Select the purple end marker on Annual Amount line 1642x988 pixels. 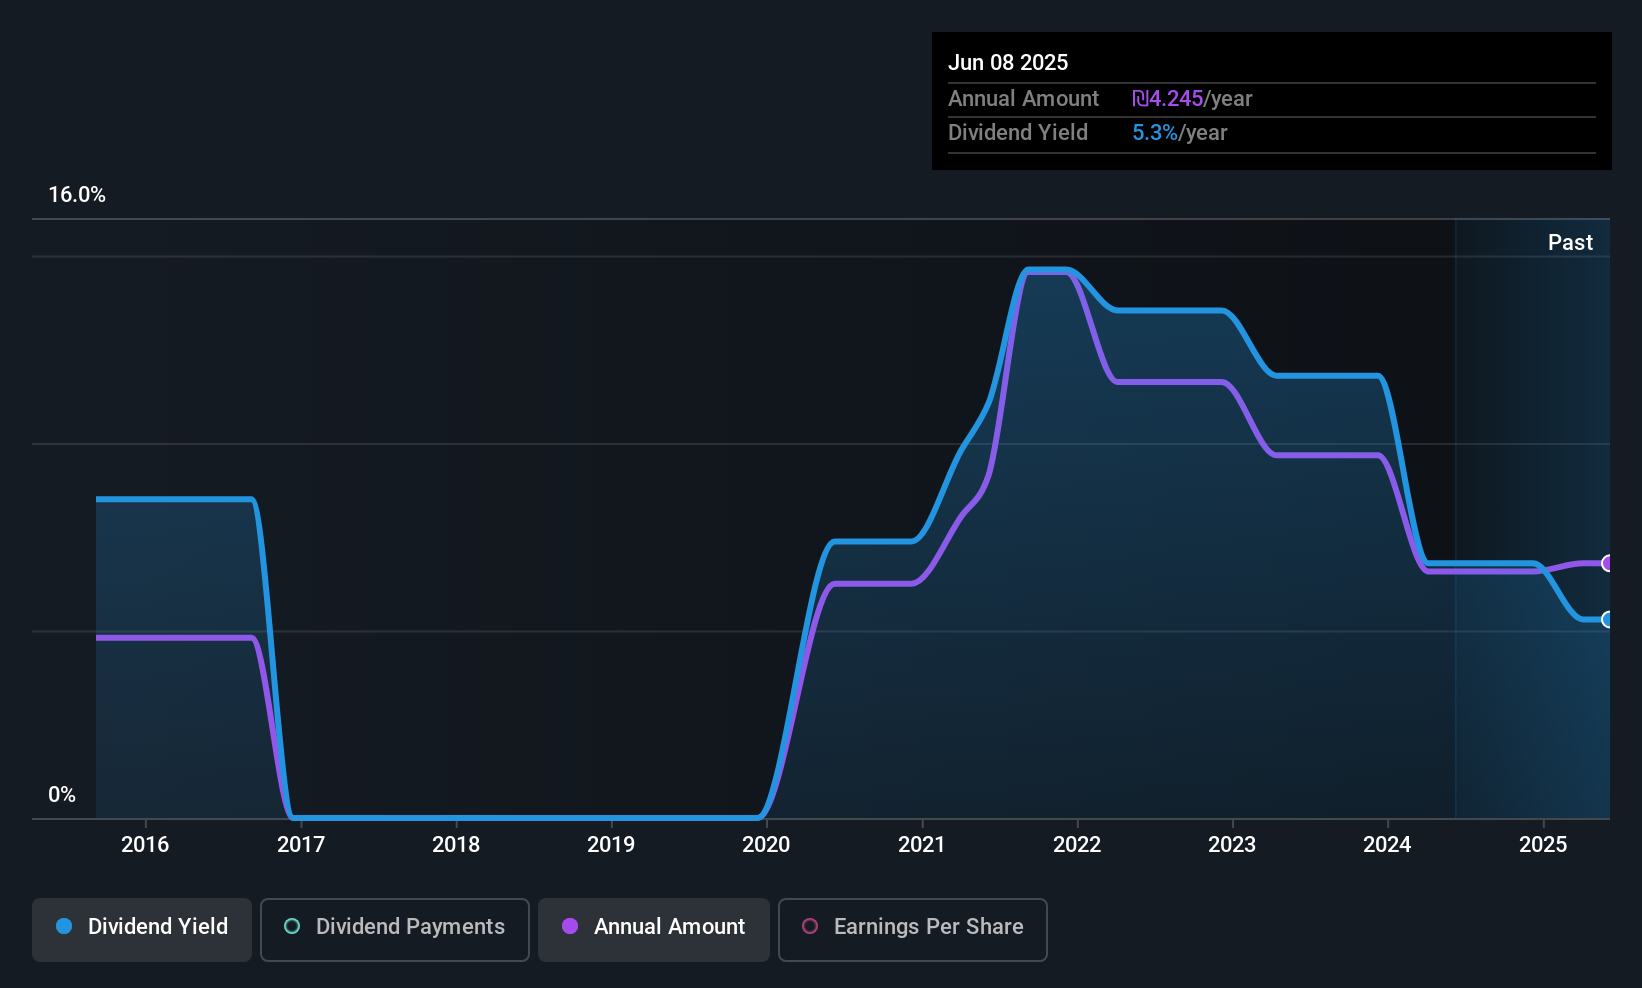[x=1607, y=563]
